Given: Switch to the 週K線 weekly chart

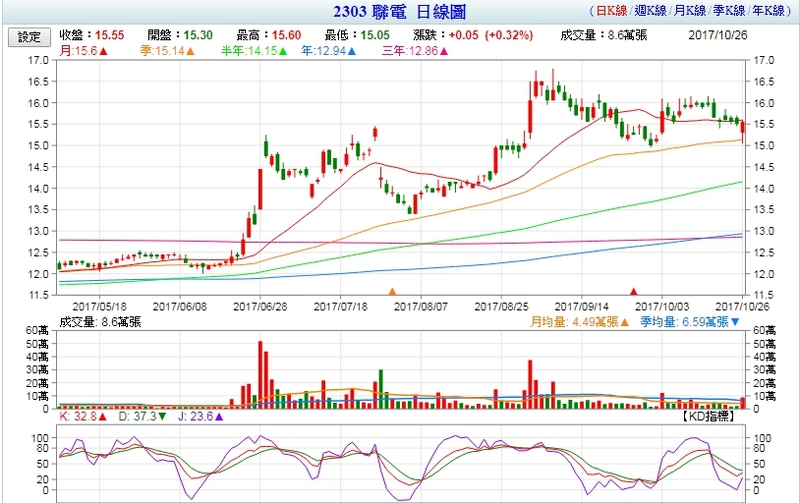Looking at the screenshot, I should [651, 11].
